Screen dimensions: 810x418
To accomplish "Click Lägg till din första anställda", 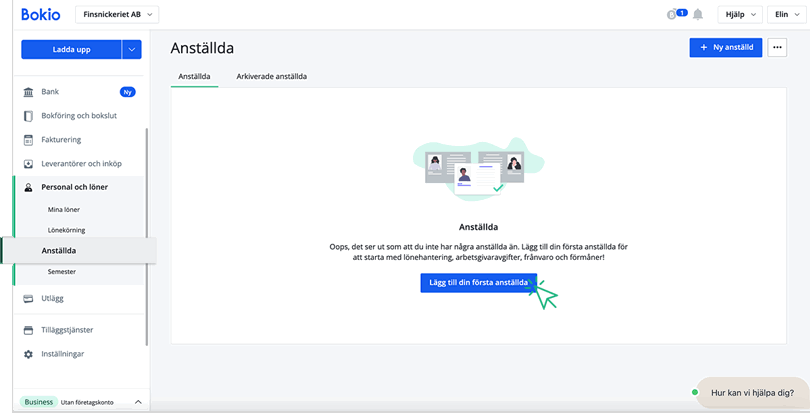I will click(478, 283).
